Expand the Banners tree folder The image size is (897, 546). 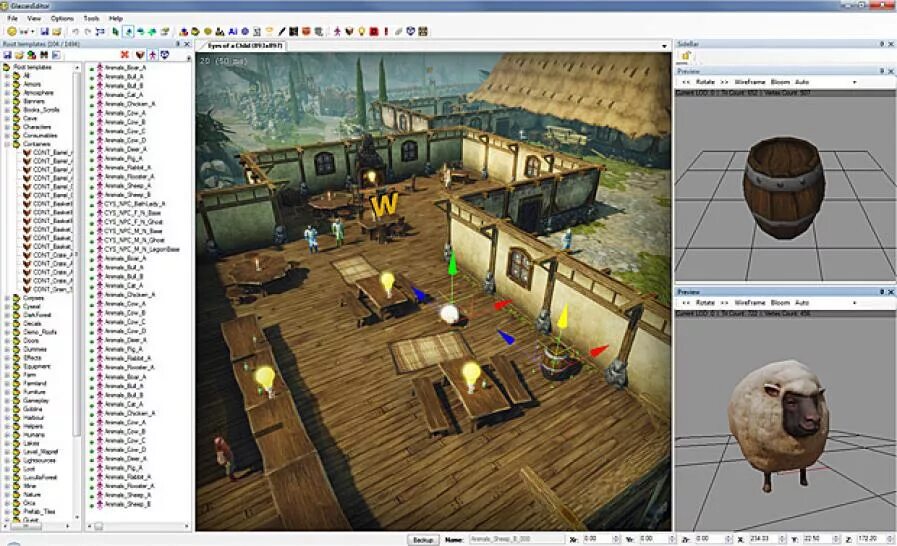coord(7,101)
